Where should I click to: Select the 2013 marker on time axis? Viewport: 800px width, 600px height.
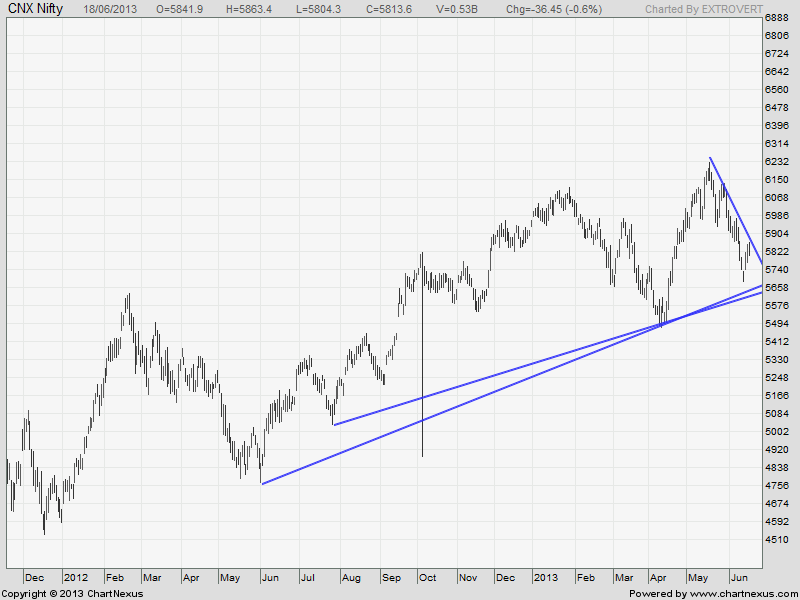[545, 577]
